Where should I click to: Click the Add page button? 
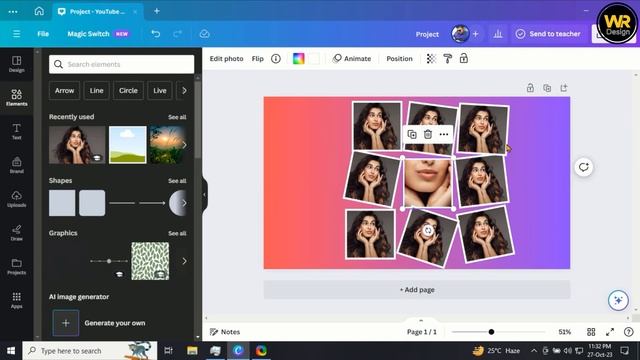[417, 289]
